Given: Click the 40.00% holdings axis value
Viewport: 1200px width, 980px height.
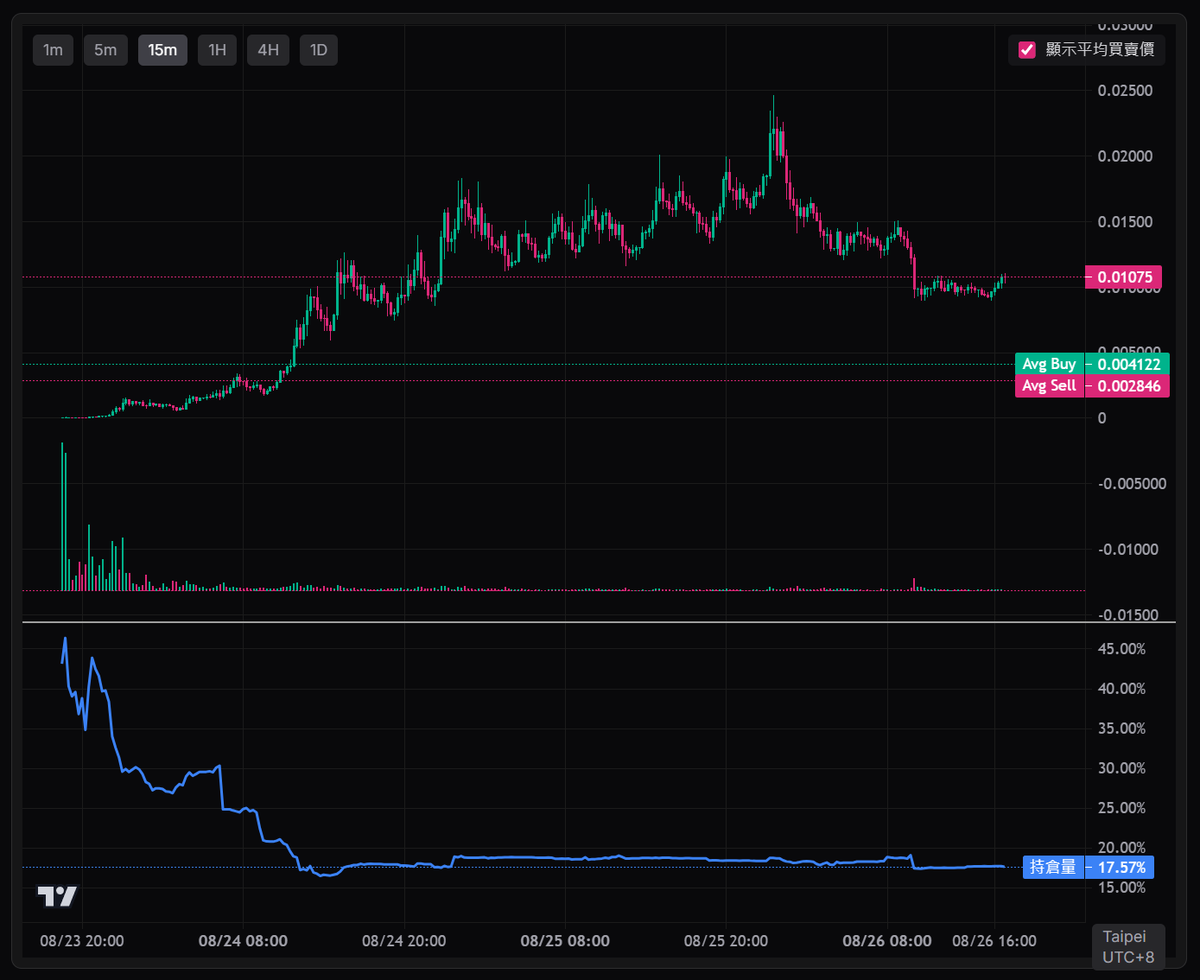Looking at the screenshot, I should coord(1122,689).
